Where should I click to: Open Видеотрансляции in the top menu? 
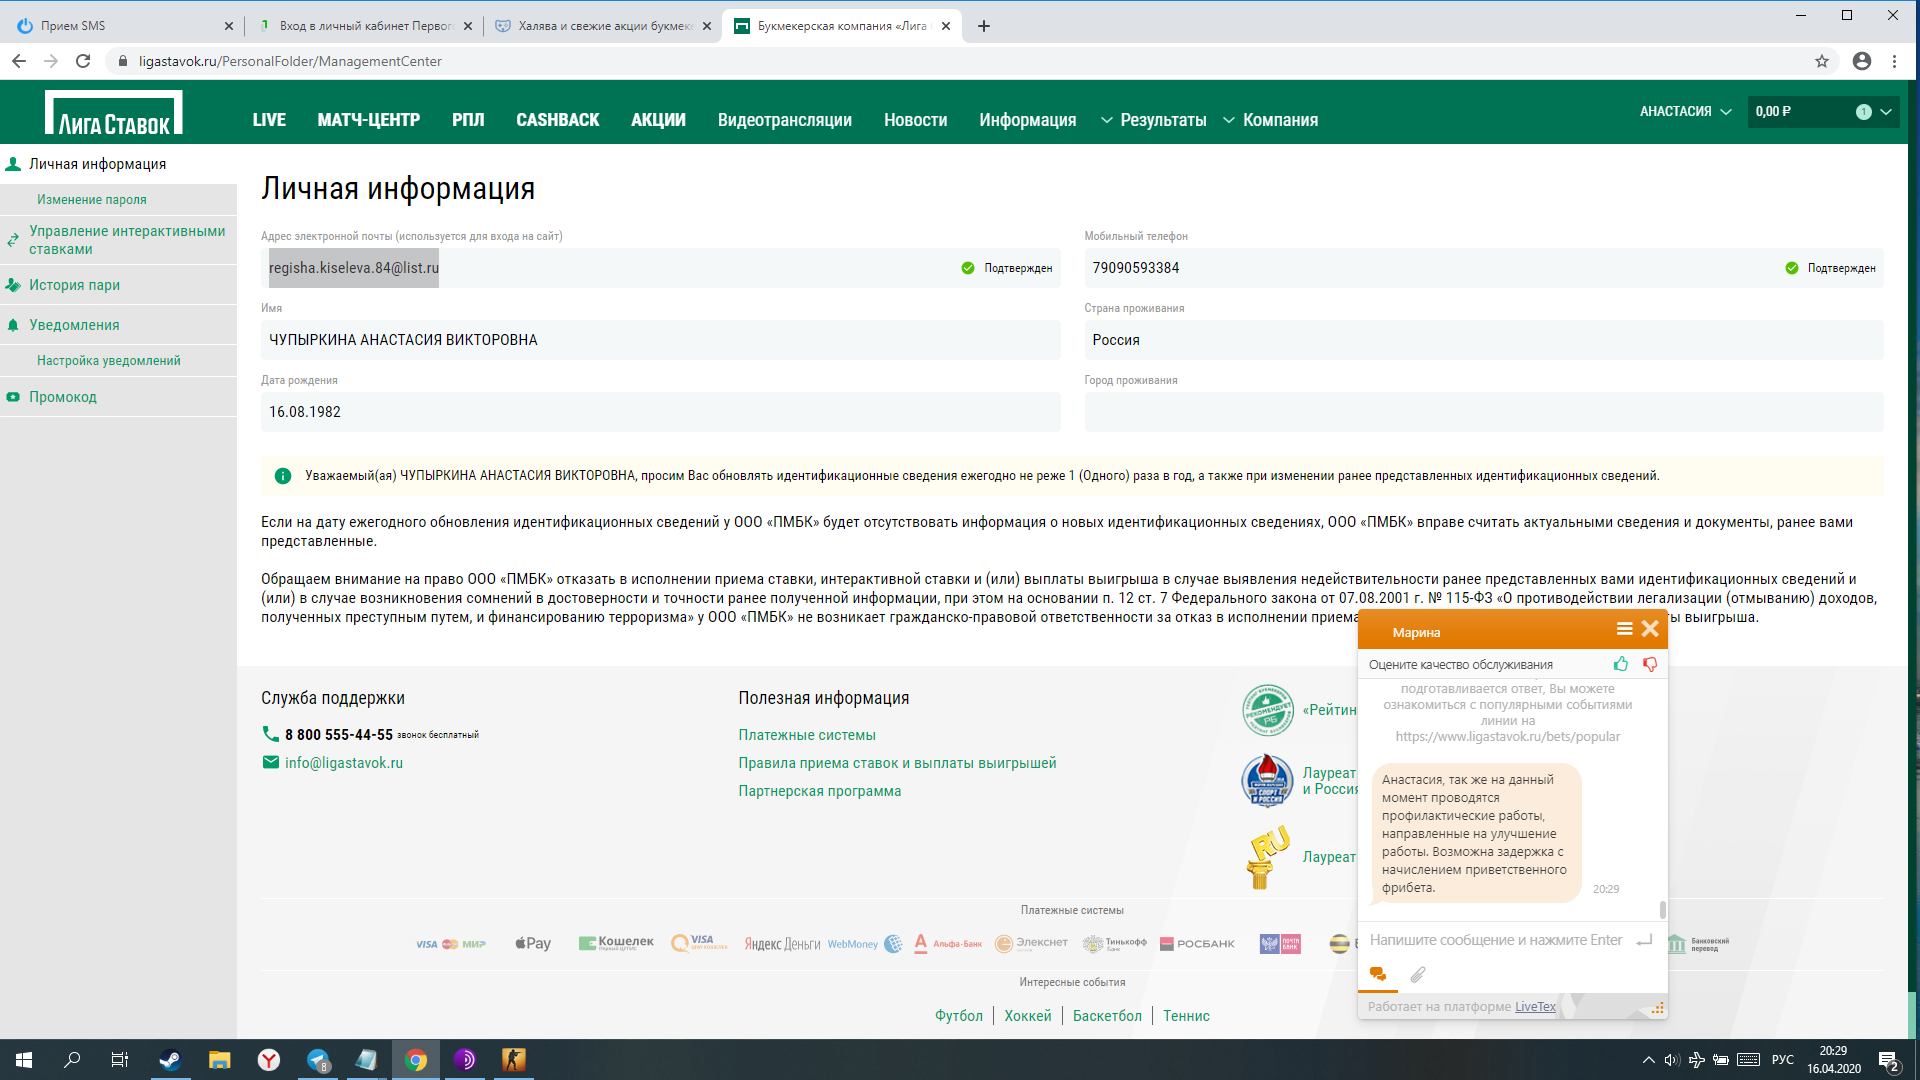pos(785,120)
